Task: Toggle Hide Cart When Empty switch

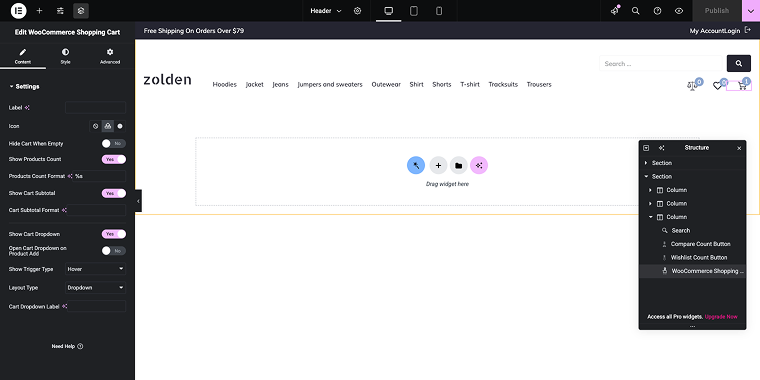Action: 114,143
